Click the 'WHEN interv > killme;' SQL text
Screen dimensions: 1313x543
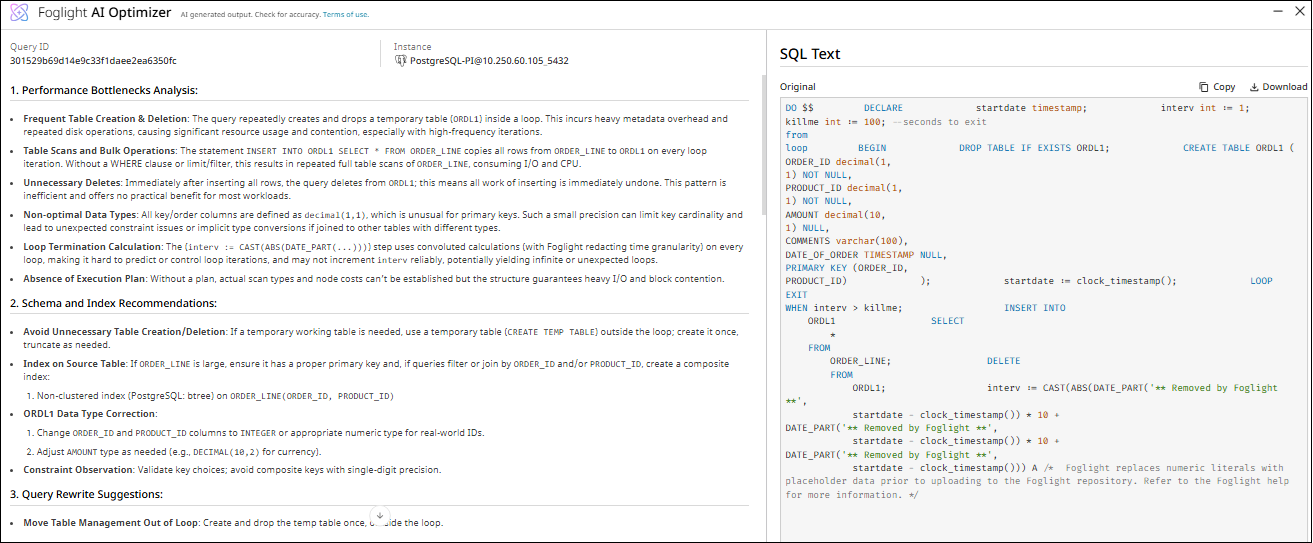[845, 308]
